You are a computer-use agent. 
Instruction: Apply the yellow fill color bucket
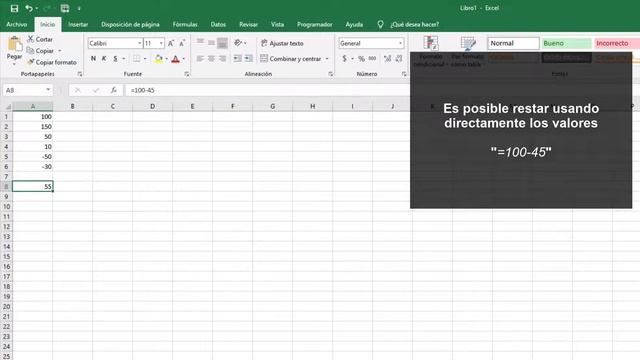point(158,59)
